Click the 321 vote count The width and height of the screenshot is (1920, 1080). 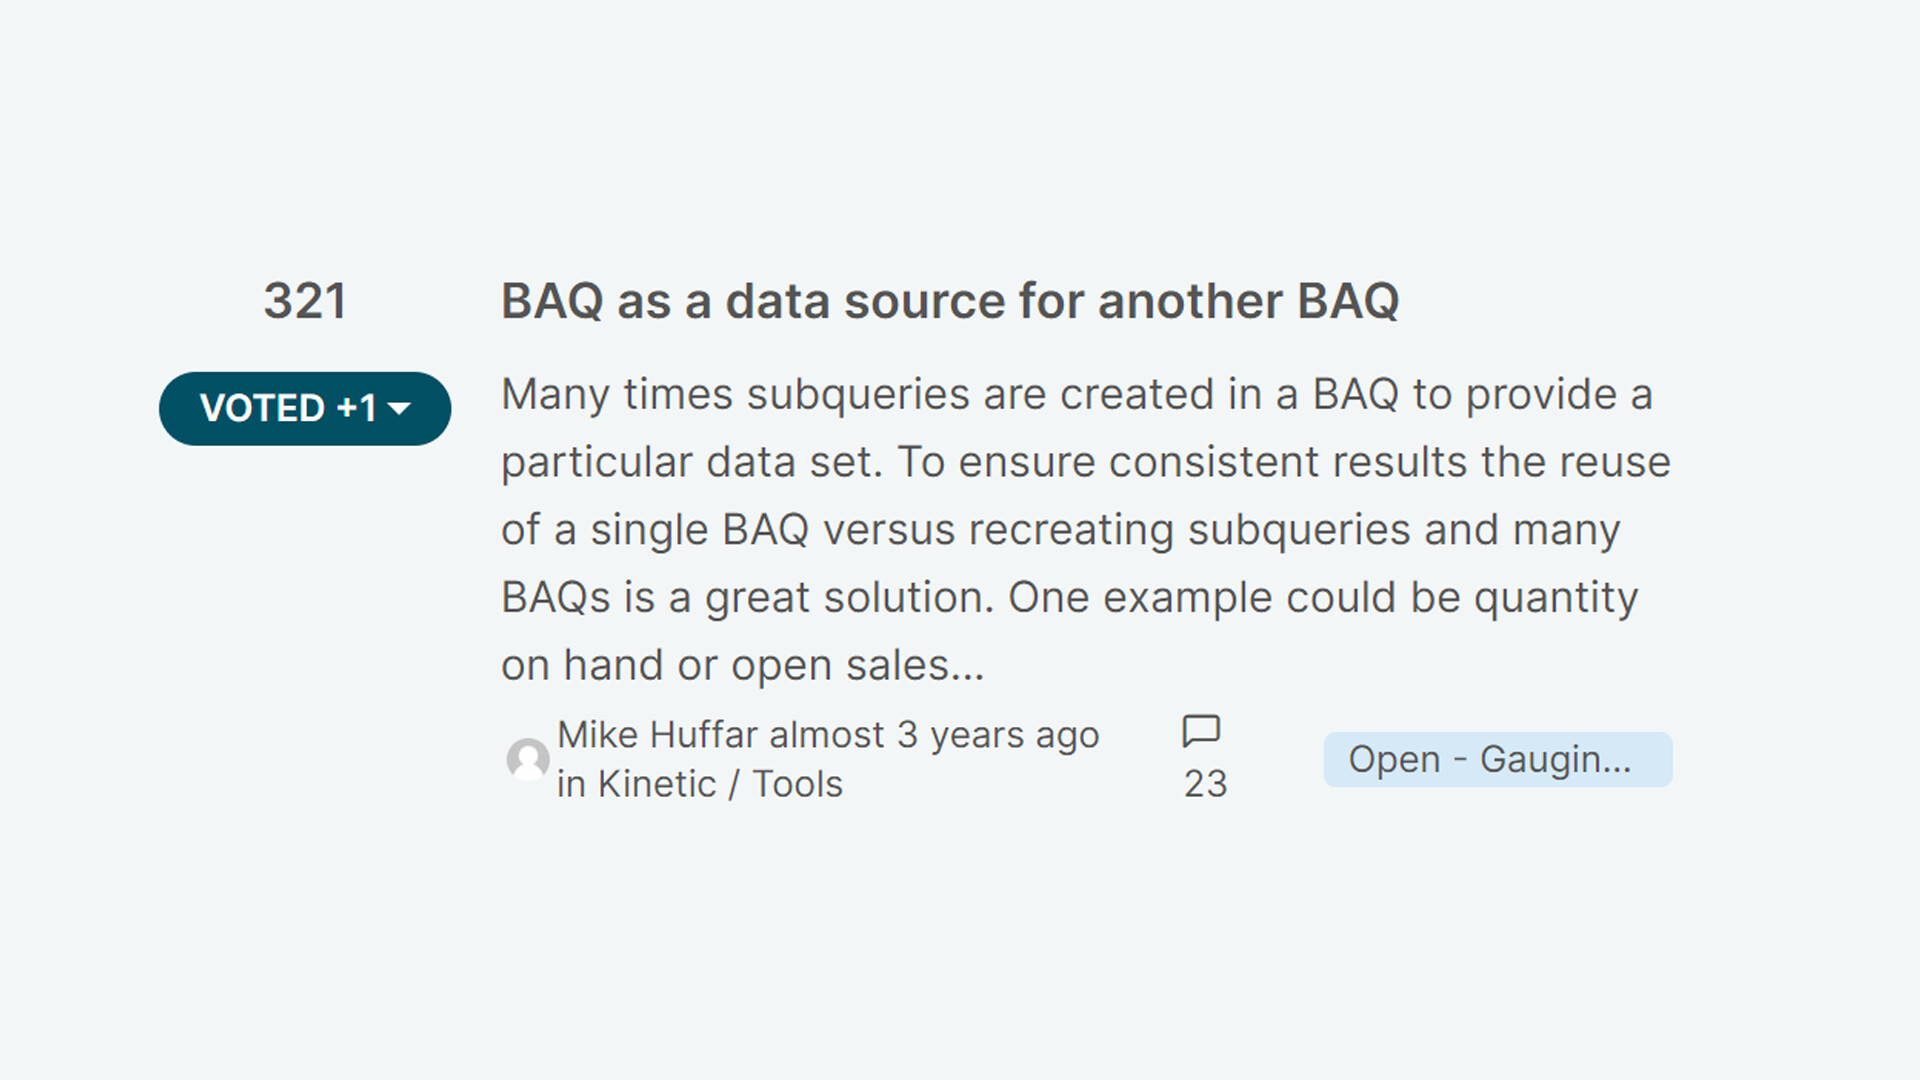coord(305,301)
